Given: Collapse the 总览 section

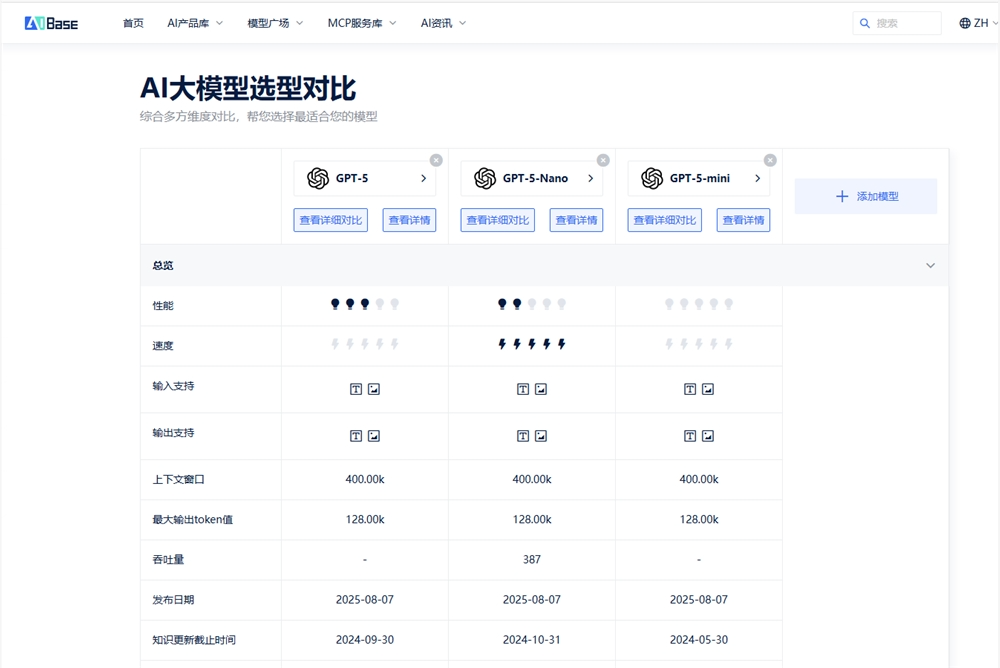Looking at the screenshot, I should (928, 265).
